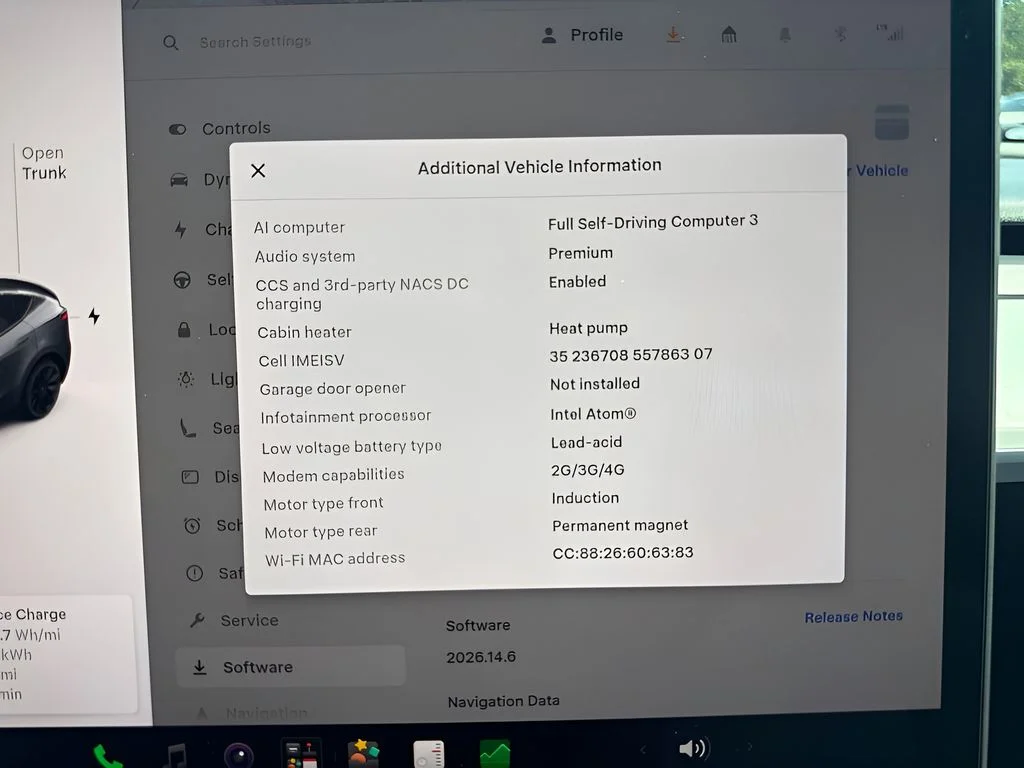Open the Profile menu label
The width and height of the screenshot is (1024, 768).
pos(596,35)
